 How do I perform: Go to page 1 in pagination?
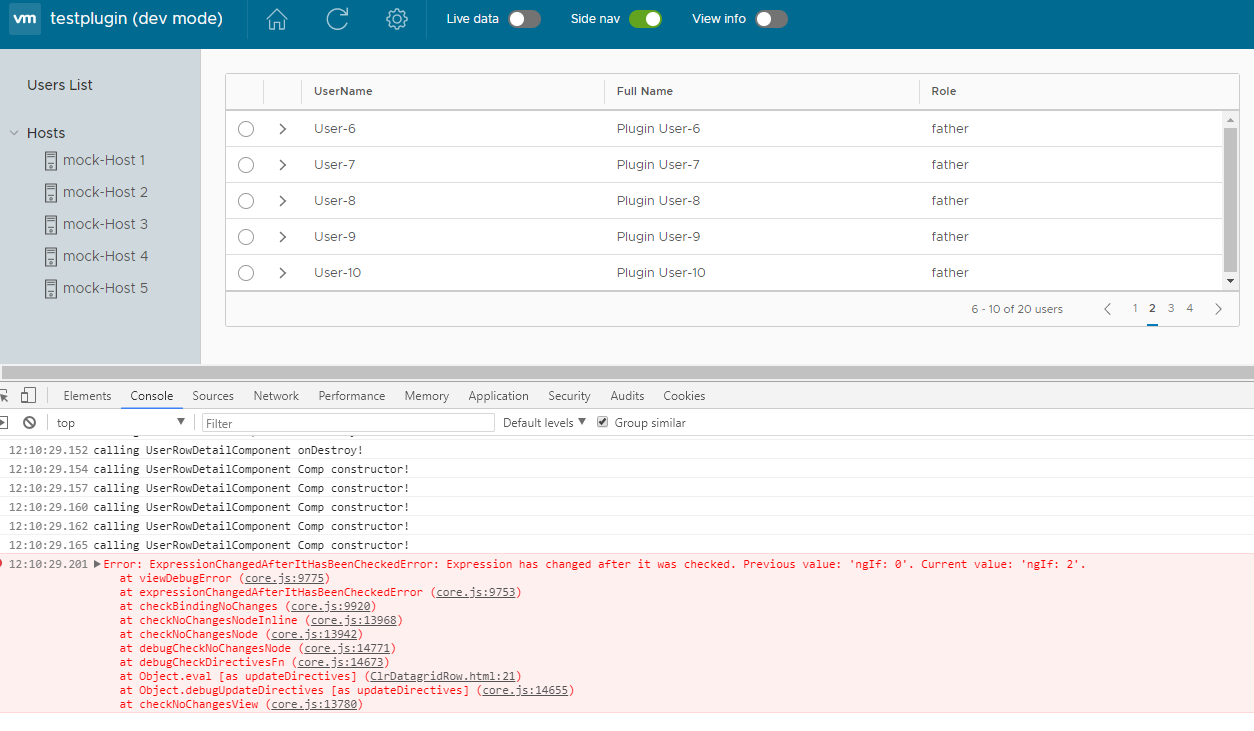pos(1135,308)
